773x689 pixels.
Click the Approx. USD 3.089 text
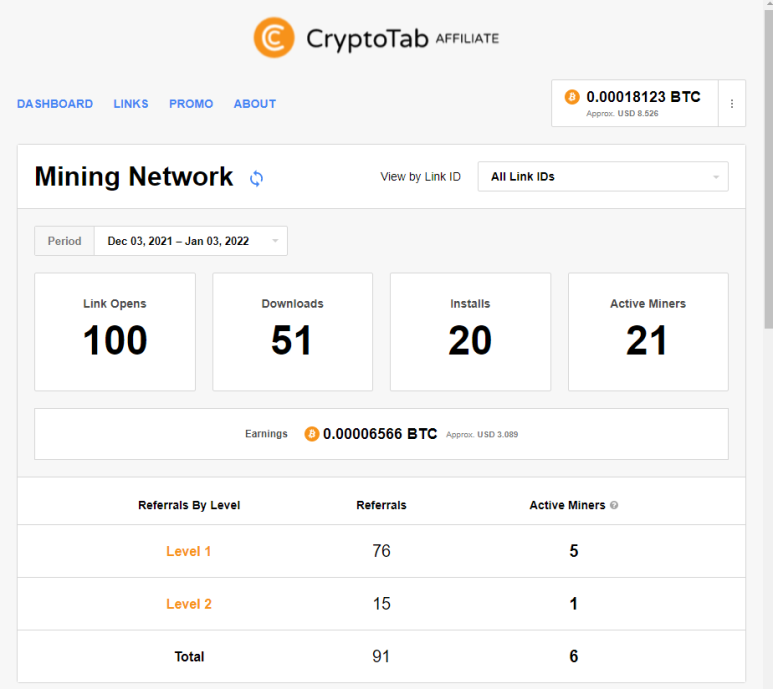[x=482, y=434]
